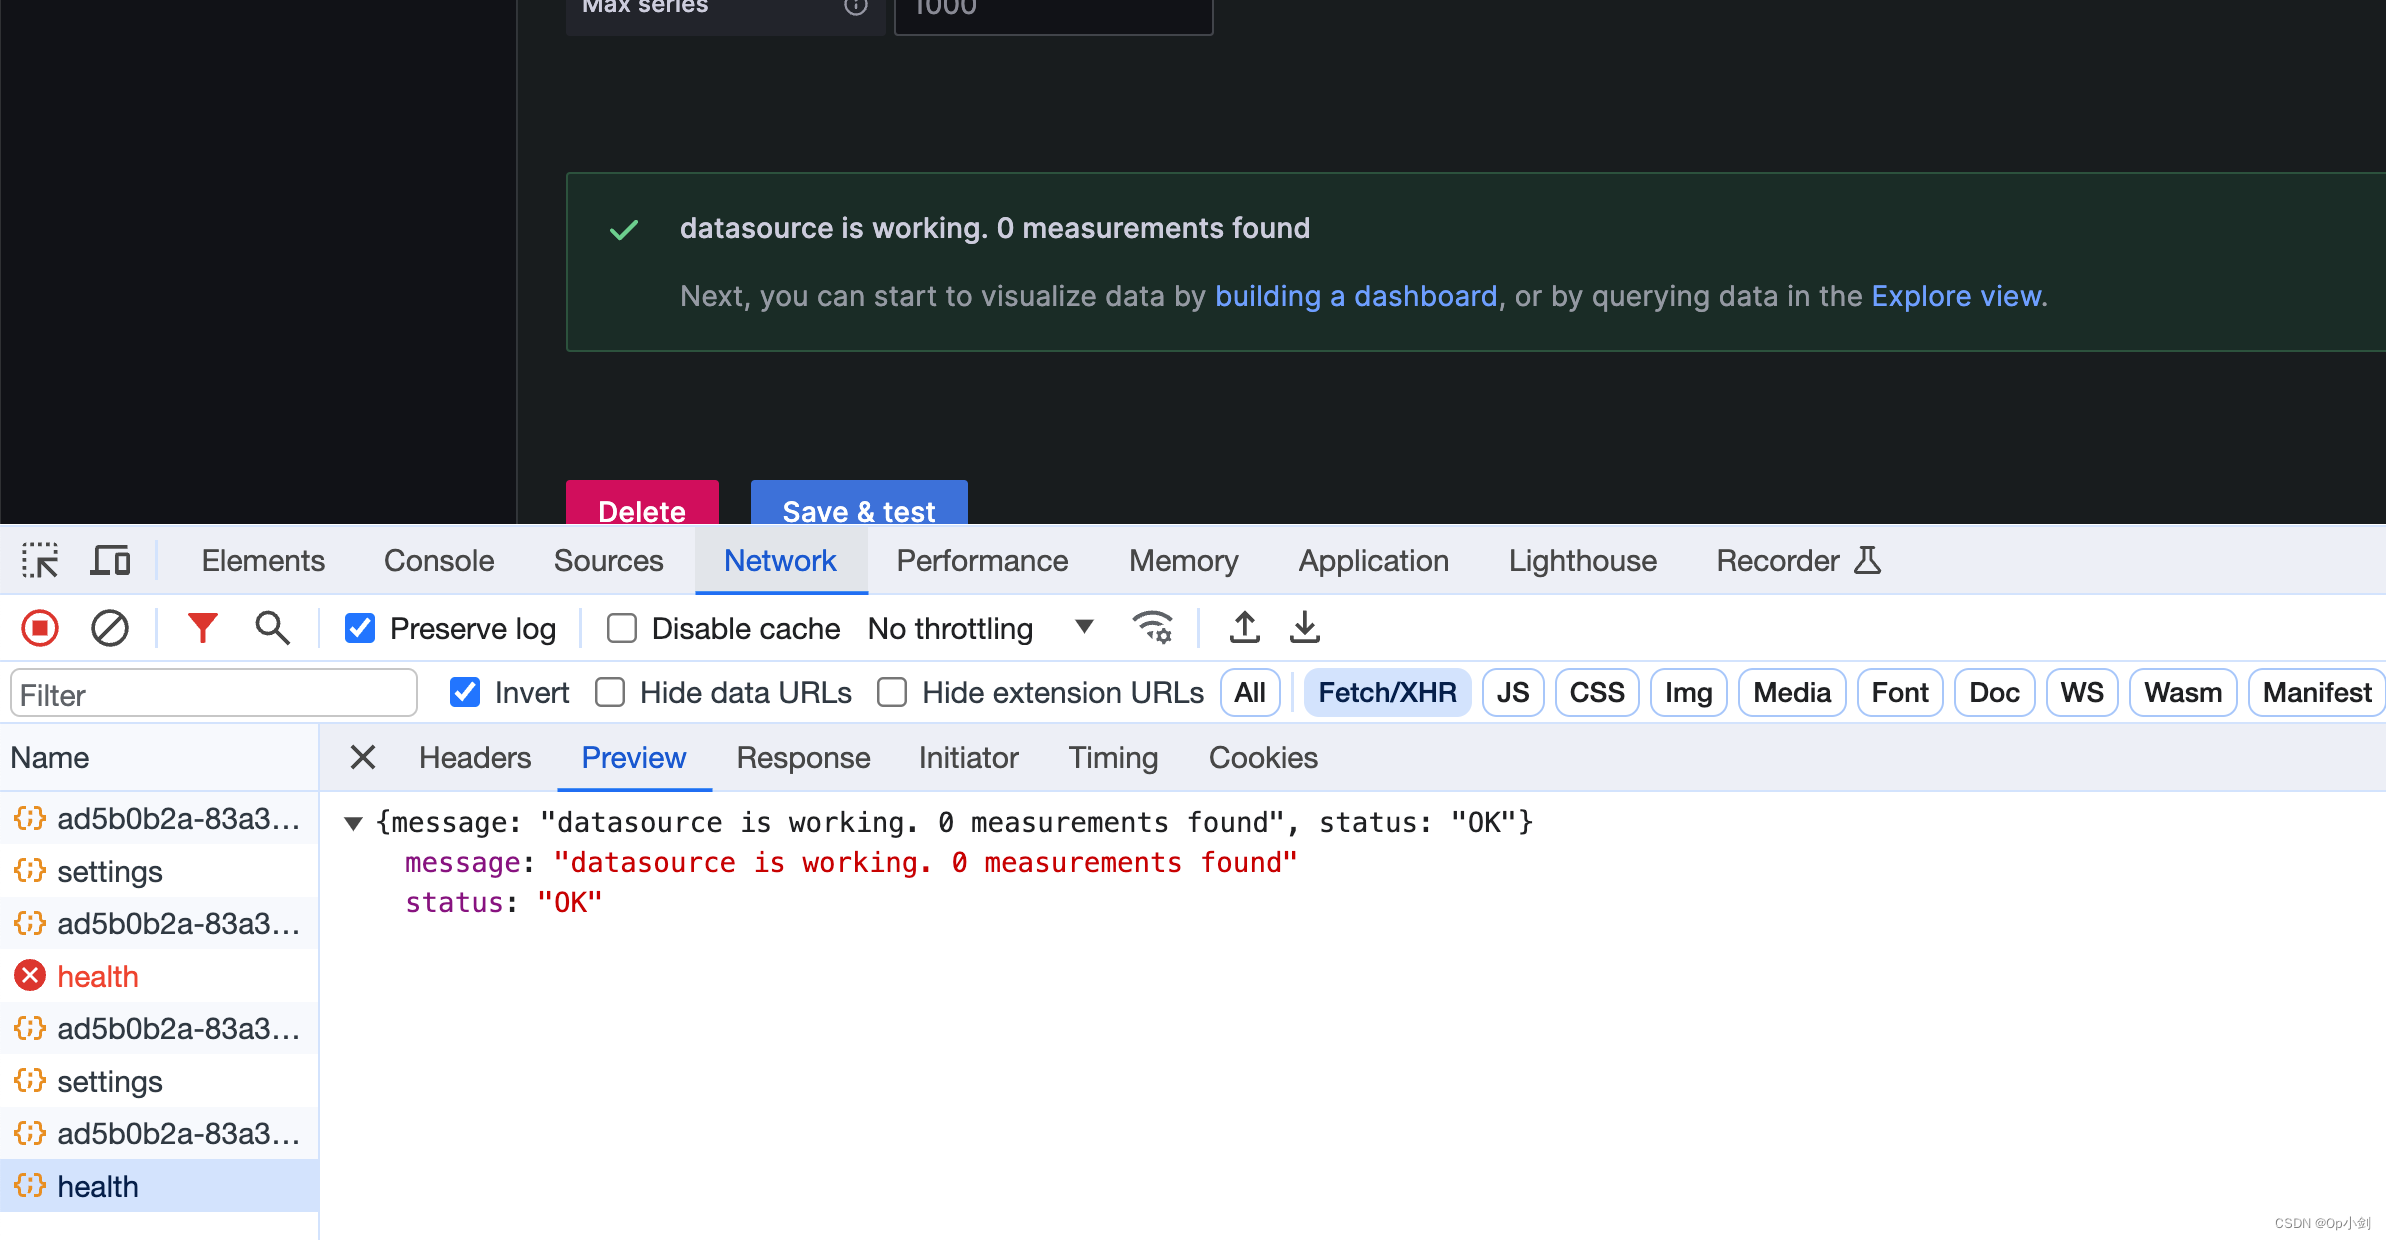Uncheck the Preserve log checkbox
The image size is (2386, 1240).
[360, 628]
